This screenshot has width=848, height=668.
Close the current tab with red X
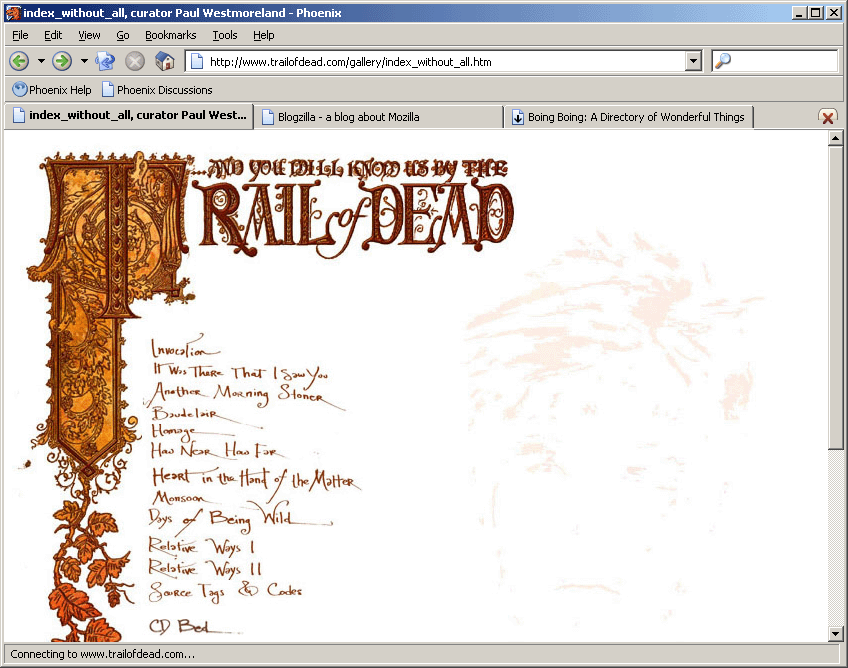pos(827,117)
